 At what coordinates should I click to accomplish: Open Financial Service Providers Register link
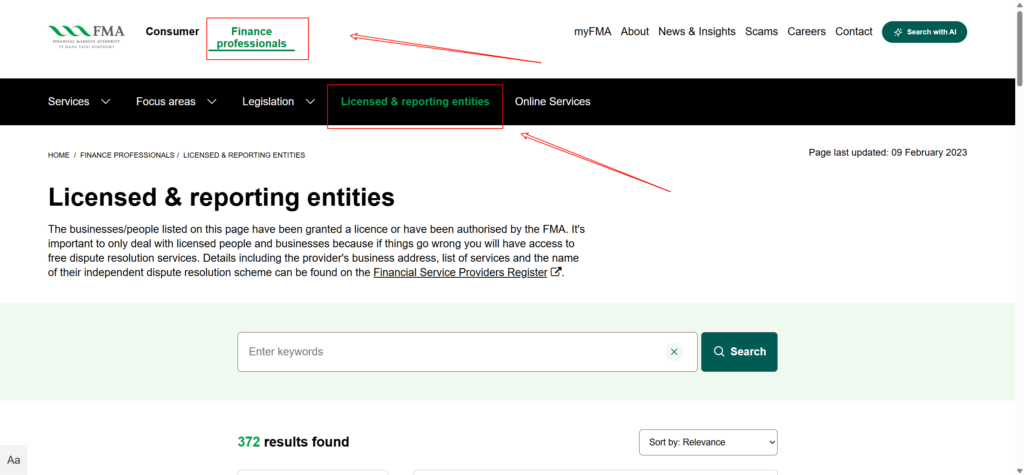point(460,272)
